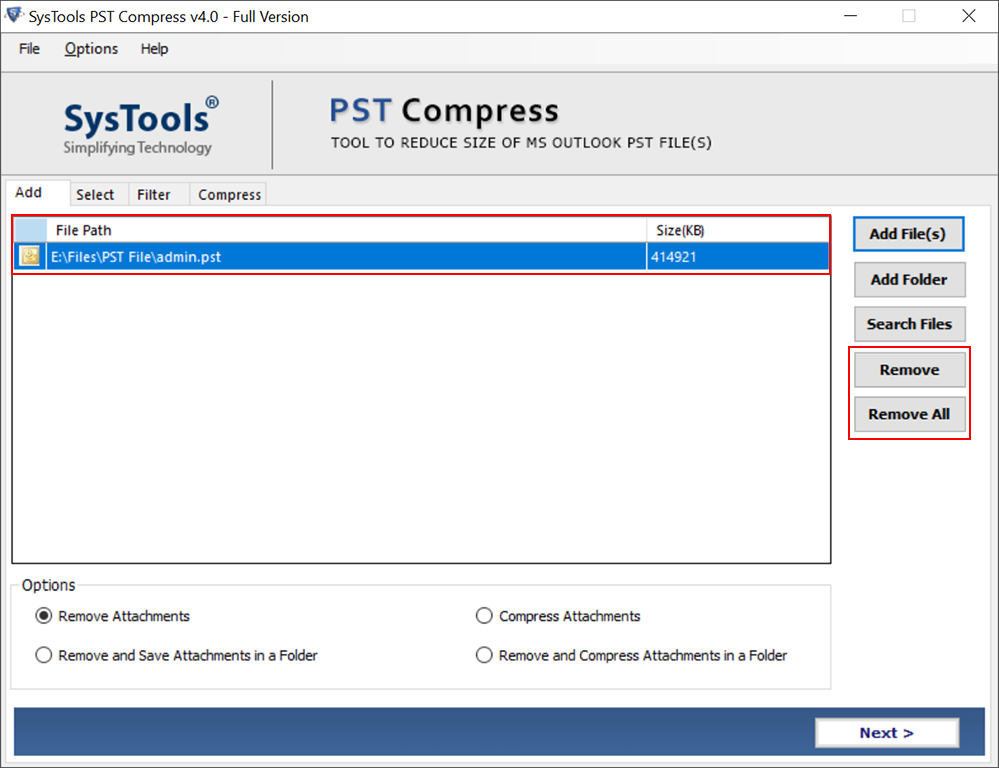Click the 414921 size cell
Viewport: 999px width, 768px height.
tap(738, 257)
